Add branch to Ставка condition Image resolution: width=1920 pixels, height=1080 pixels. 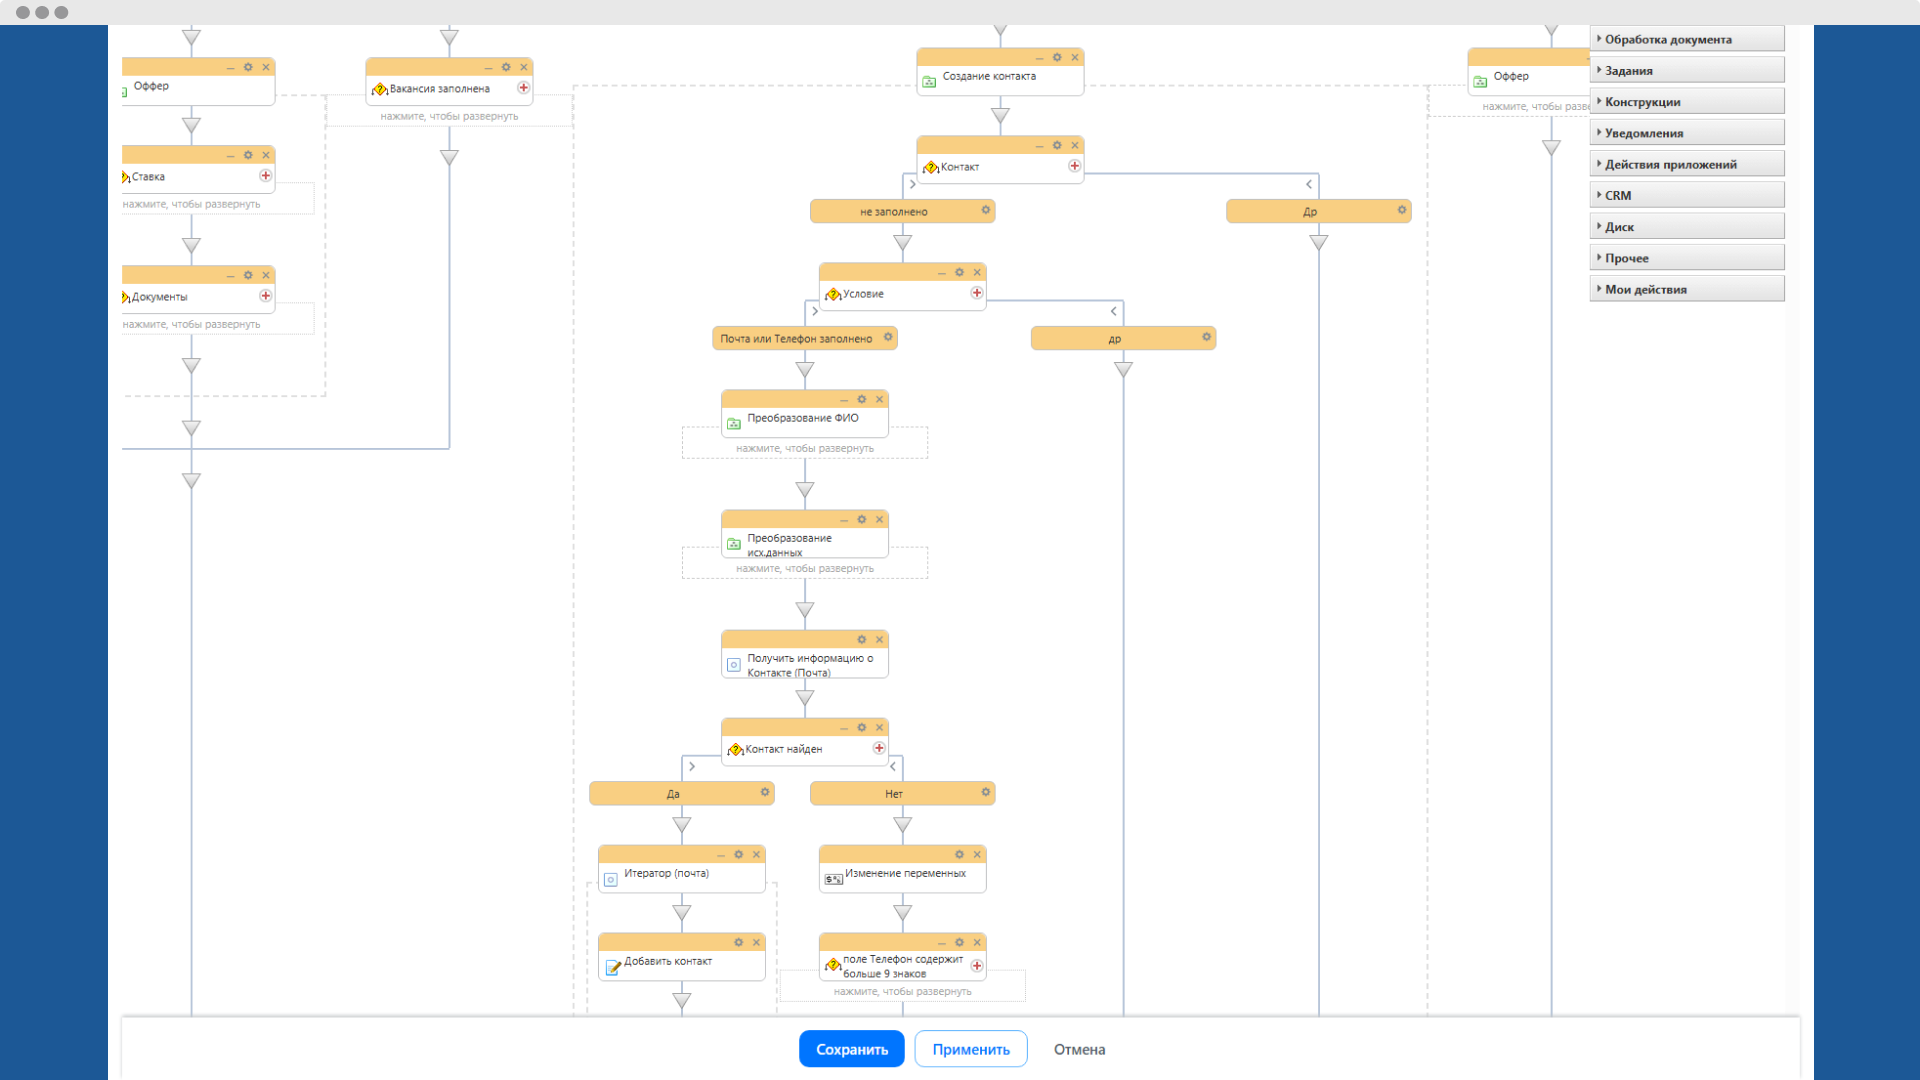pyautogui.click(x=265, y=176)
